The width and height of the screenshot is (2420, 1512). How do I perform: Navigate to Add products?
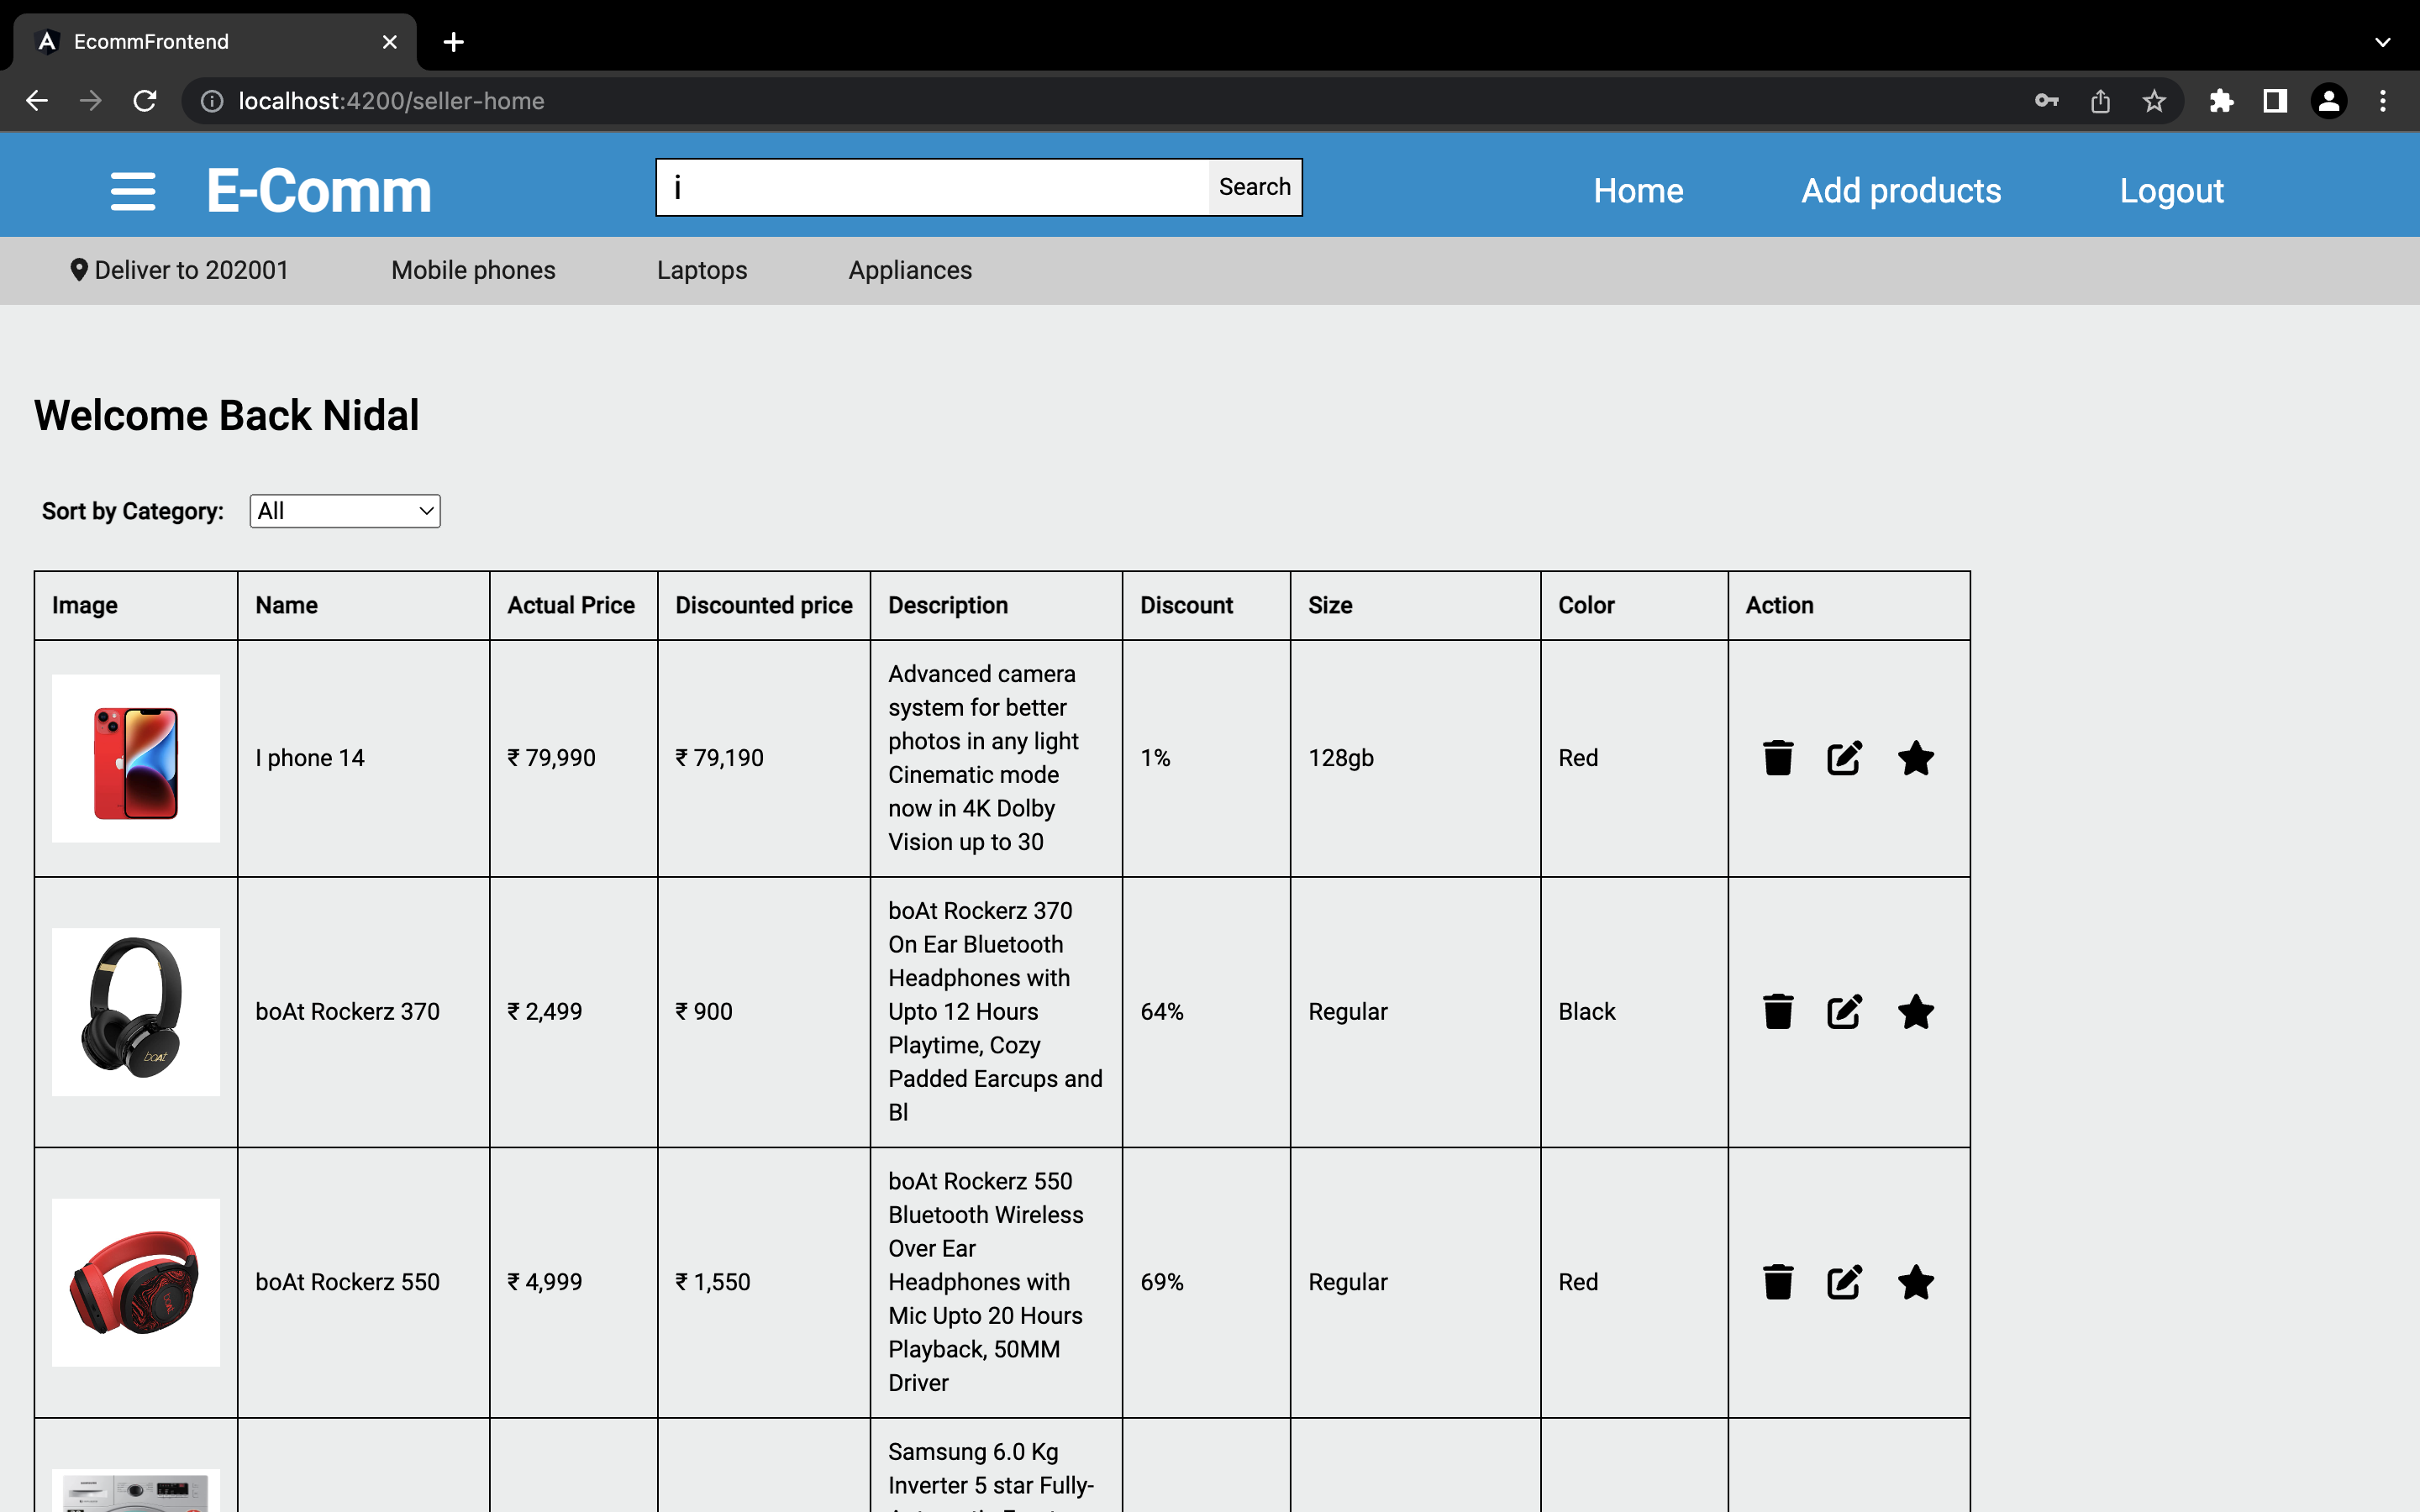(x=1900, y=190)
